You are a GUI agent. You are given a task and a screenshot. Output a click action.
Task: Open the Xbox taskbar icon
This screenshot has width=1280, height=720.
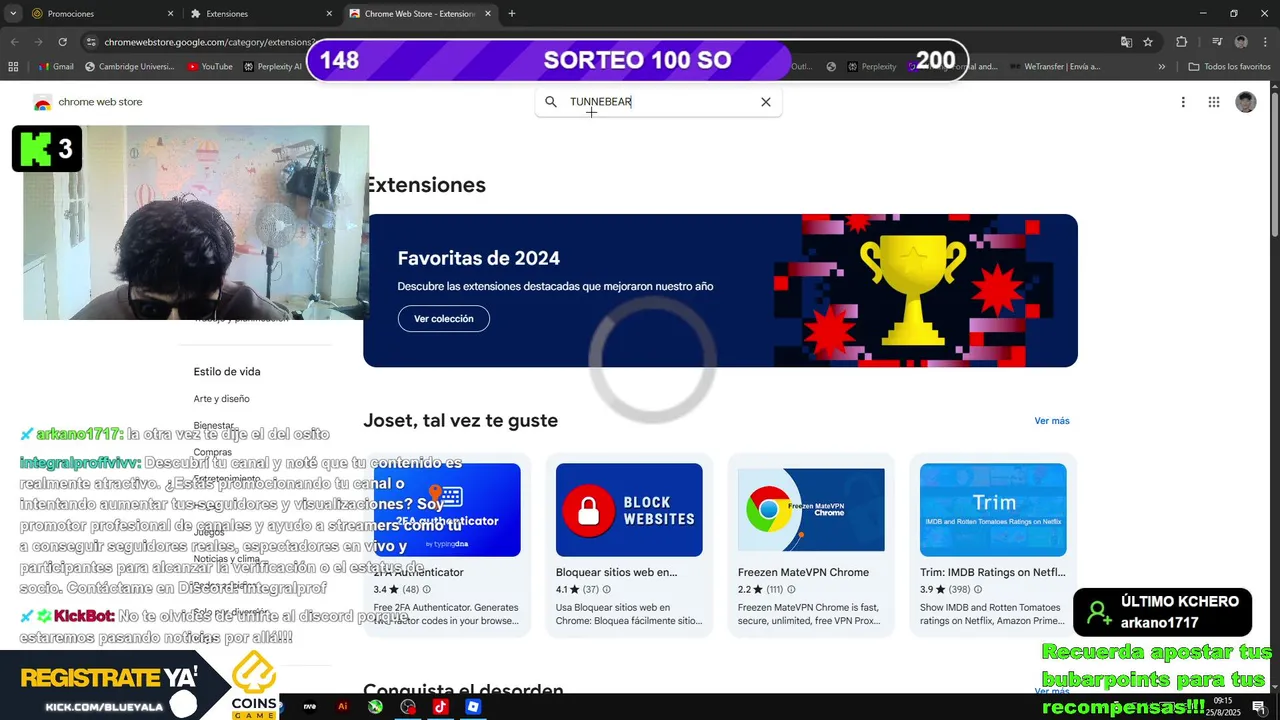click(375, 706)
